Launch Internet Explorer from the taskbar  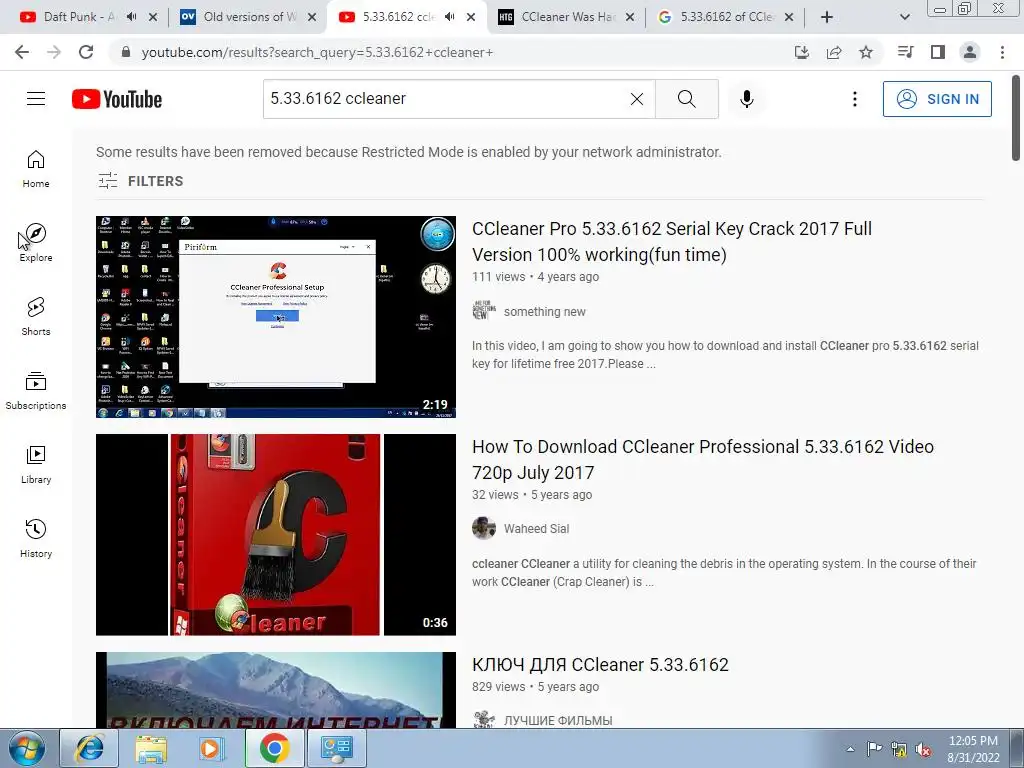[x=89, y=748]
